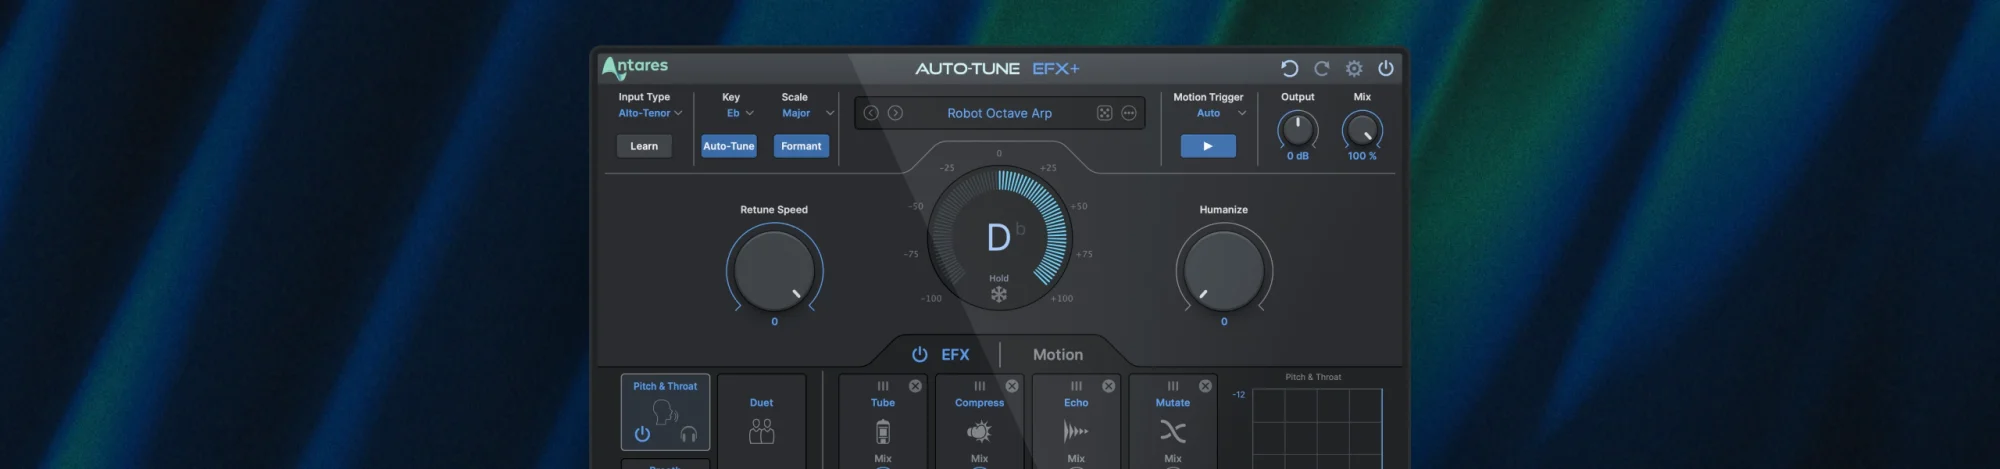Go to the next preset

[x=895, y=113]
